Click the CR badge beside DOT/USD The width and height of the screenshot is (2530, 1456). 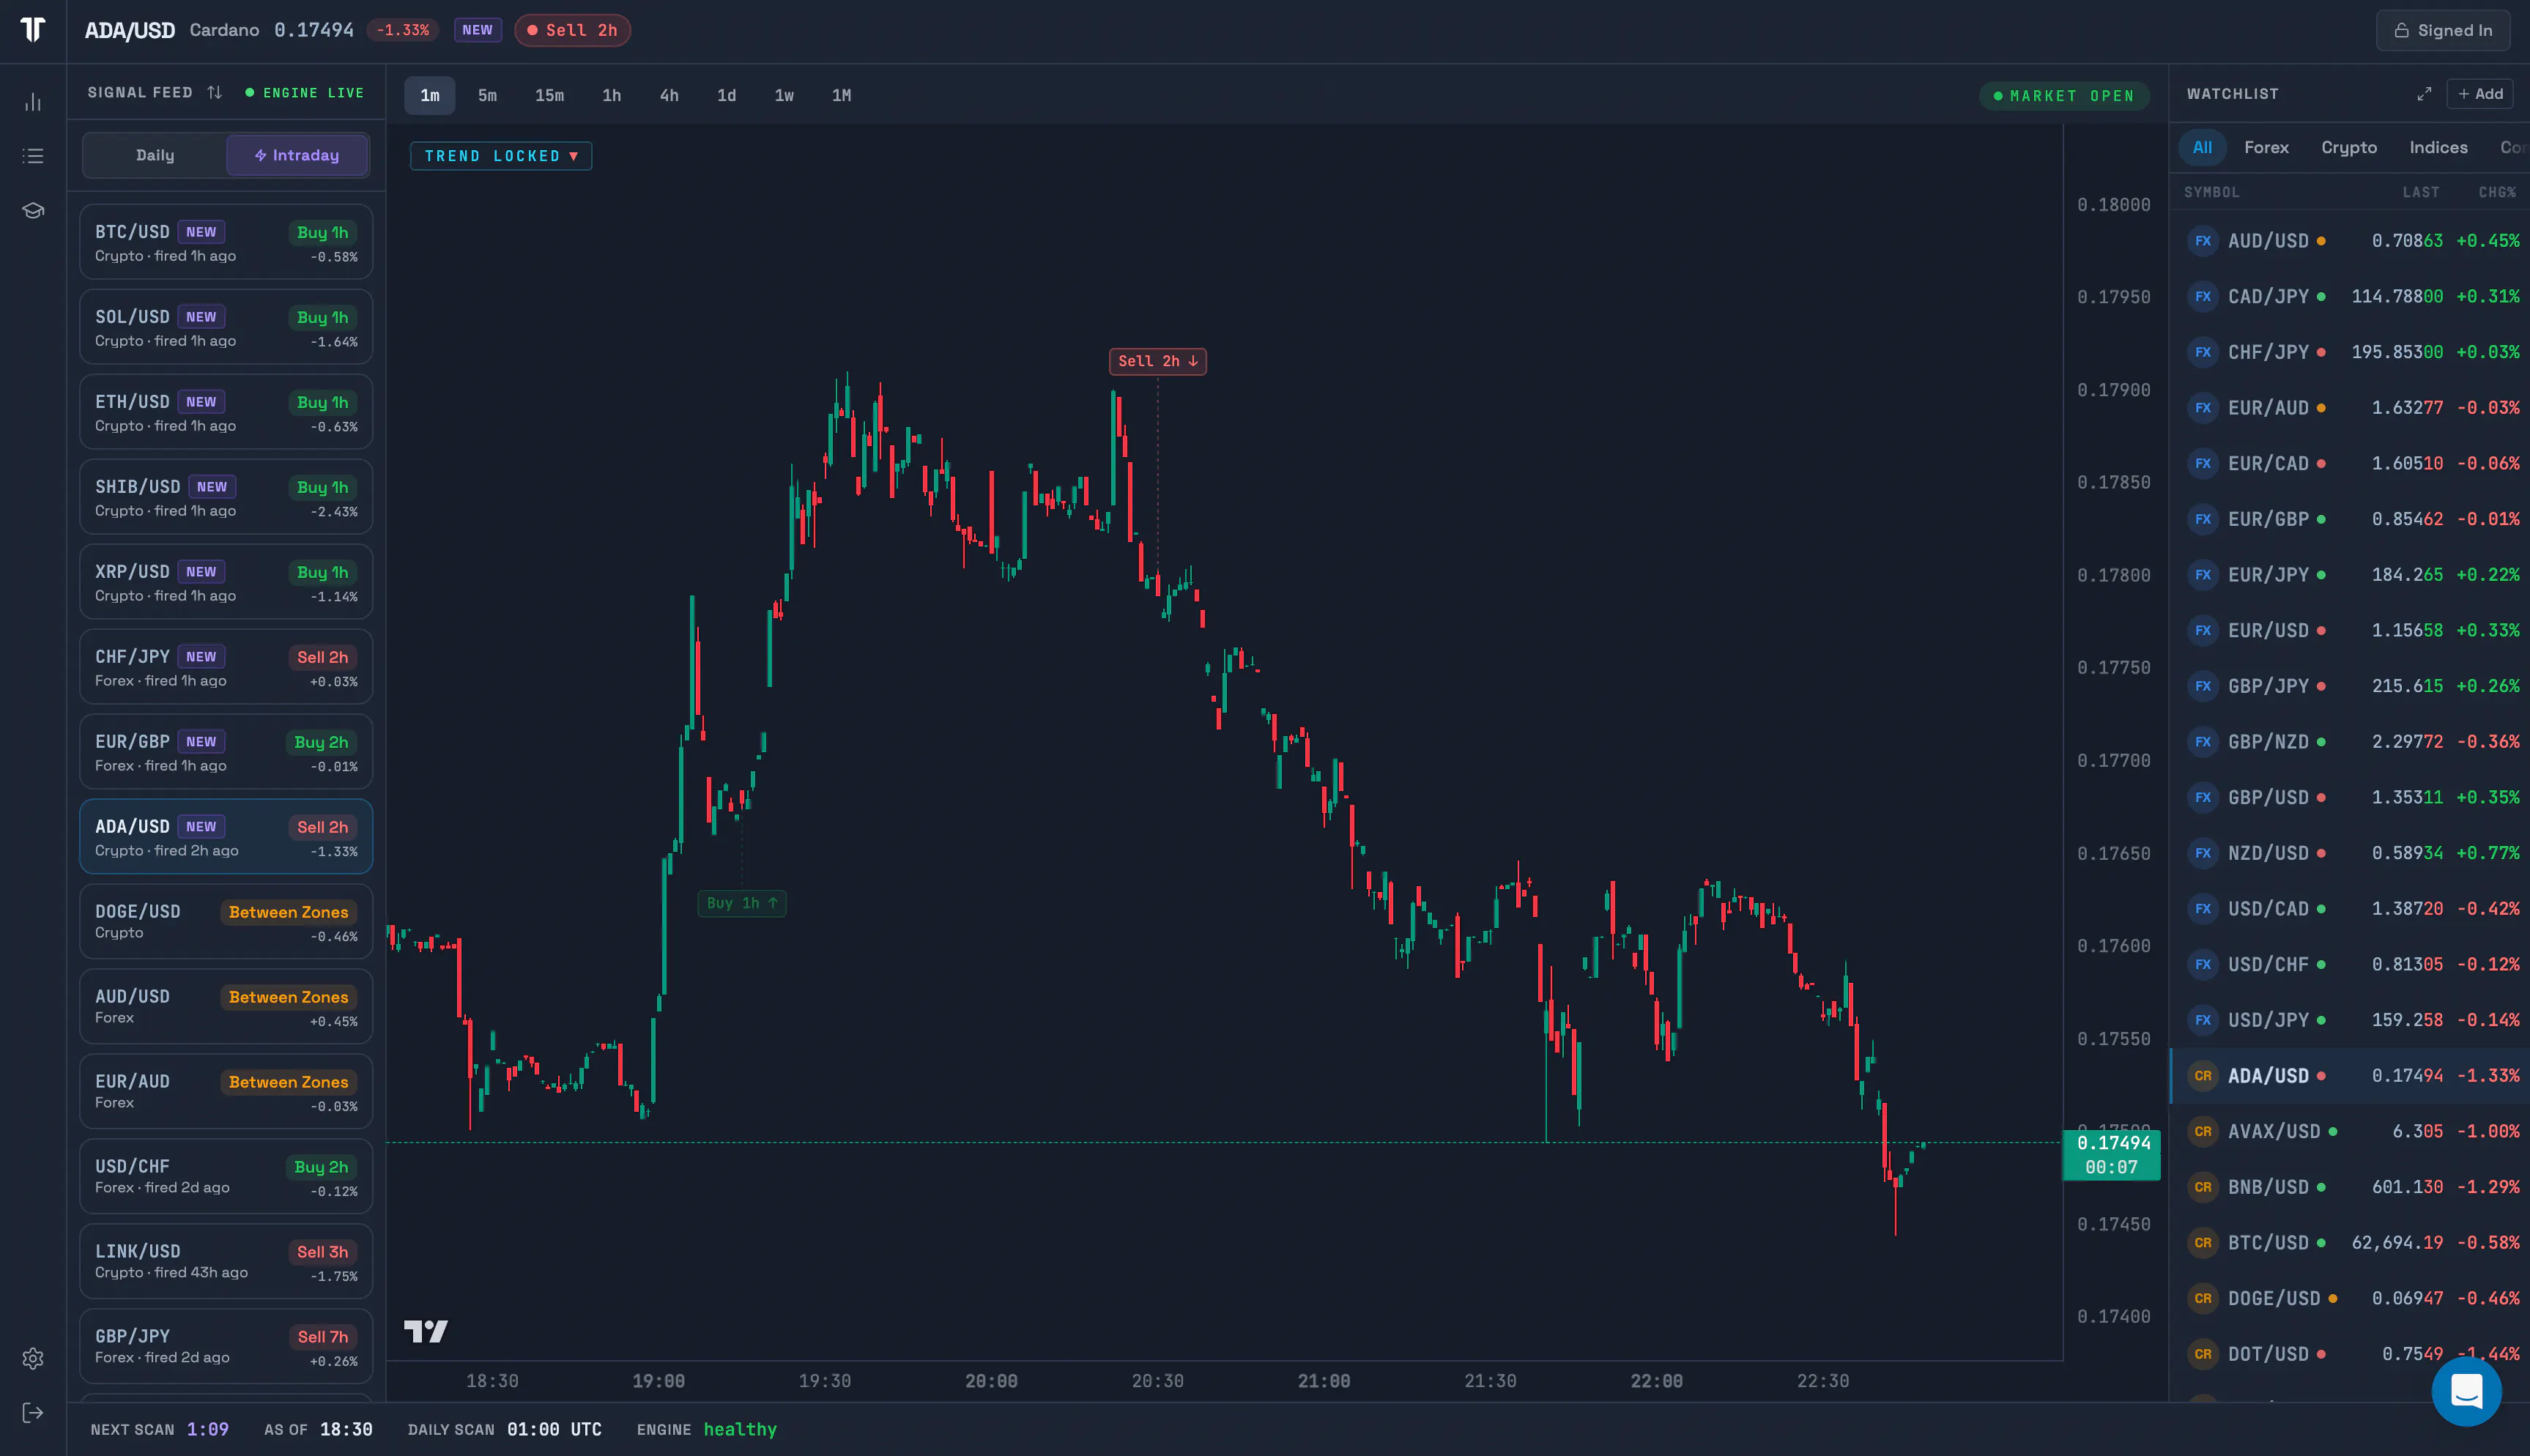2203,1354
